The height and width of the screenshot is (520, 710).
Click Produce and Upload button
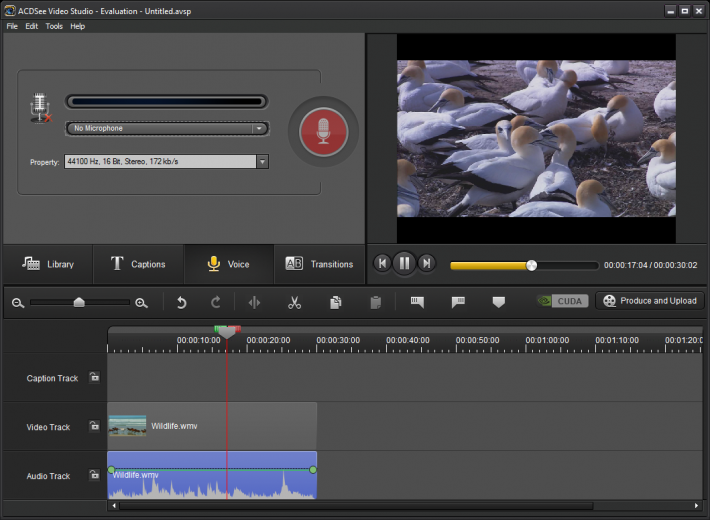650,301
